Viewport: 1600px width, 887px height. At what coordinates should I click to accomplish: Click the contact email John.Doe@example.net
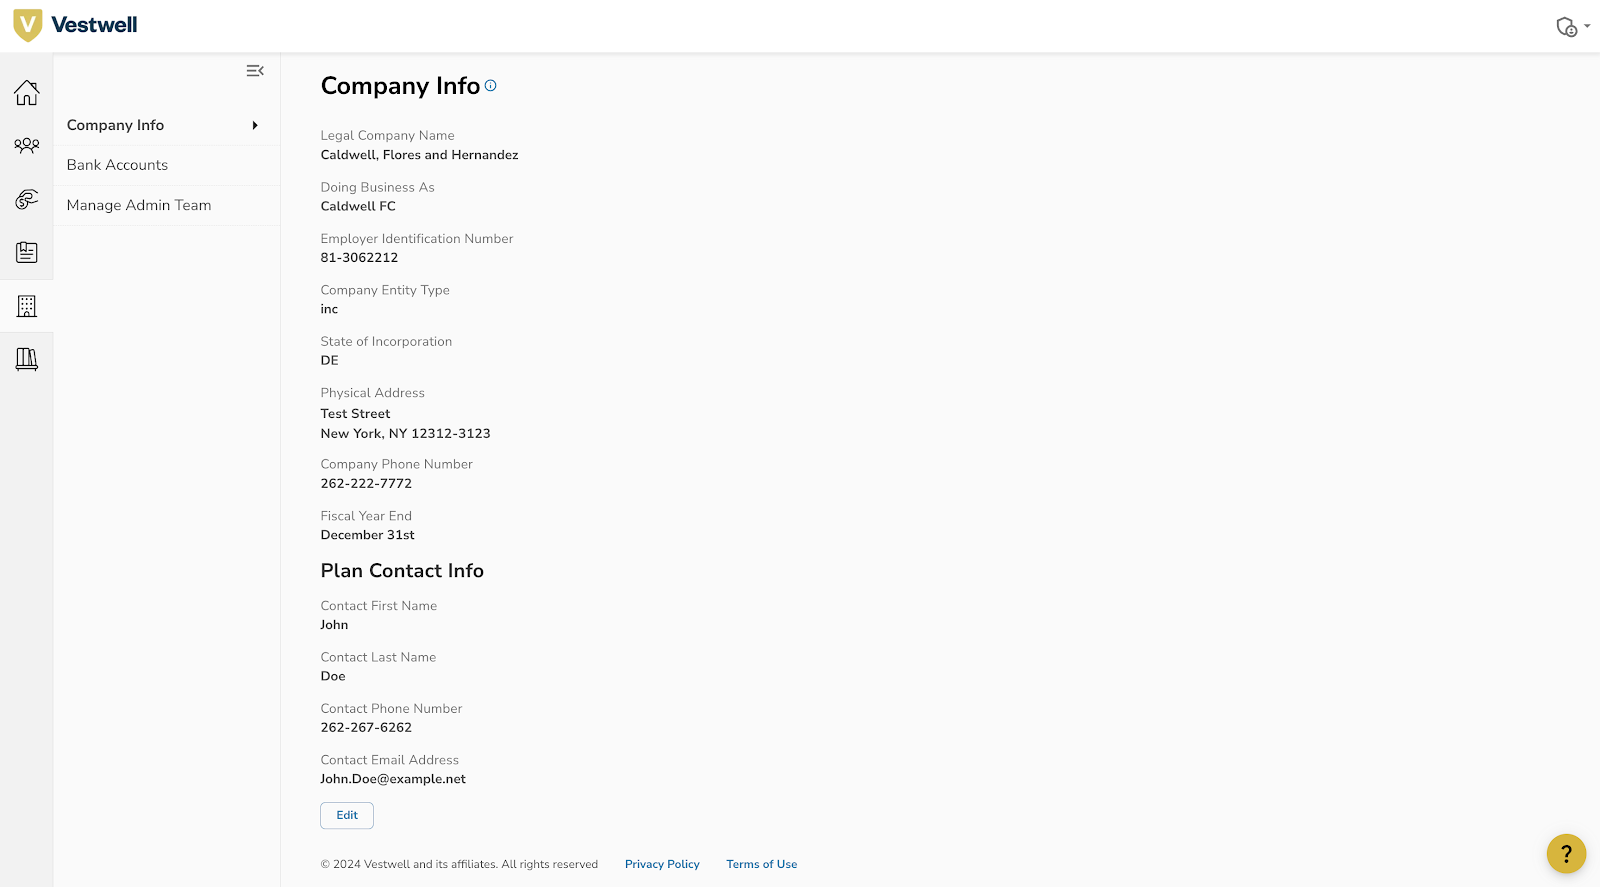(x=393, y=779)
